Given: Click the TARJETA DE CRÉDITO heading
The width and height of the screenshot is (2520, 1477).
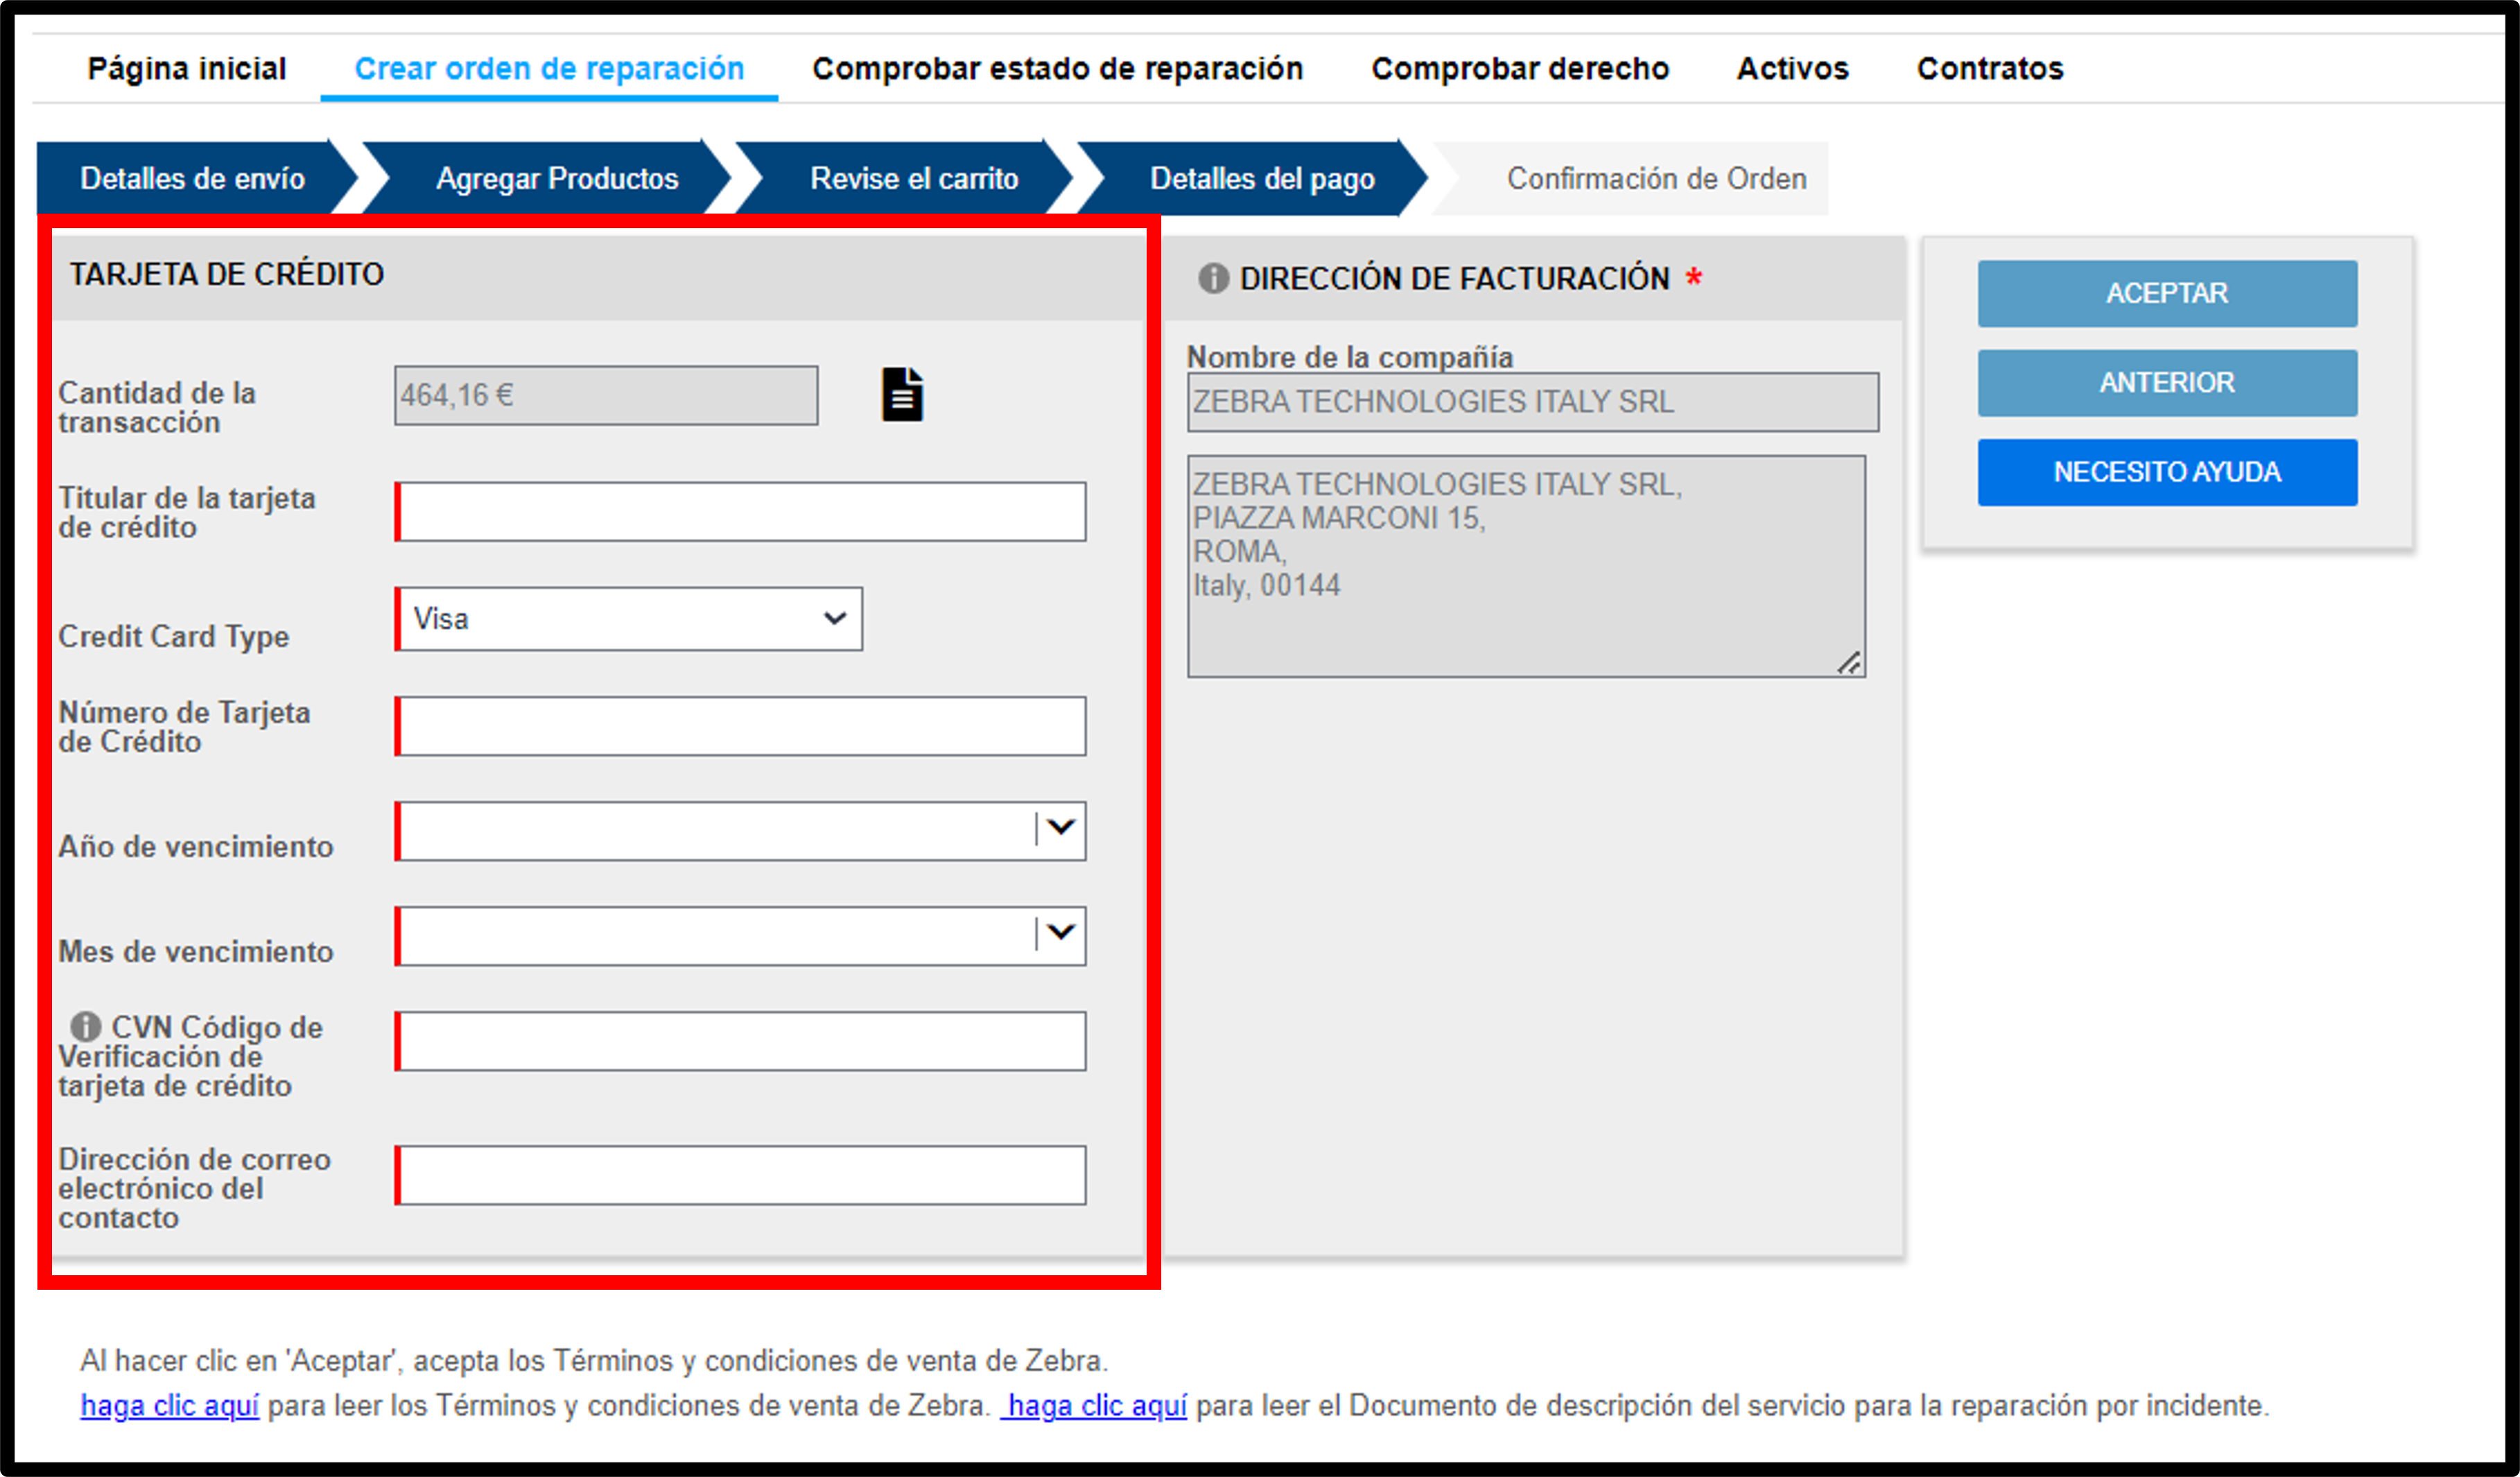Looking at the screenshot, I should coord(227,274).
